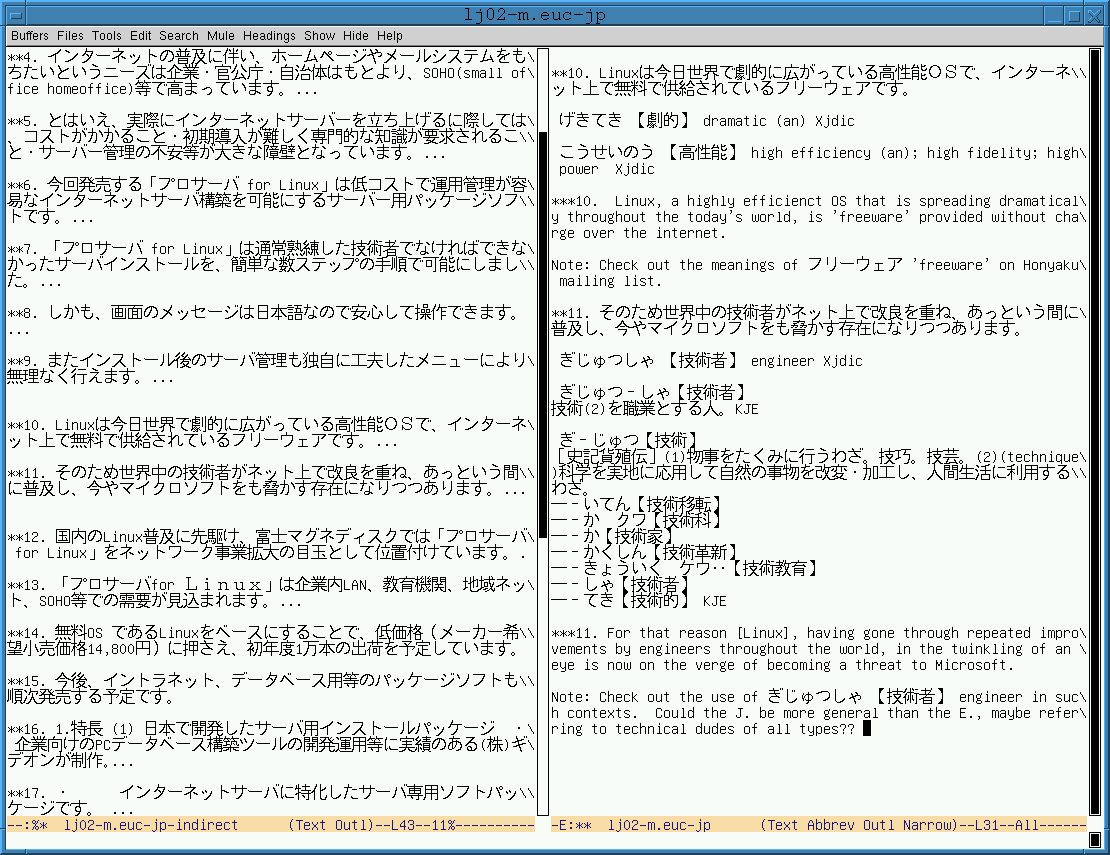The height and width of the screenshot is (855, 1110).
Task: Expand the Hide menu
Action: tap(355, 35)
